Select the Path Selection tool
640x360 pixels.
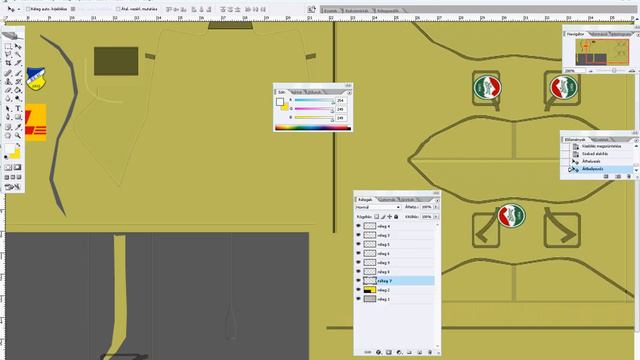(8, 109)
